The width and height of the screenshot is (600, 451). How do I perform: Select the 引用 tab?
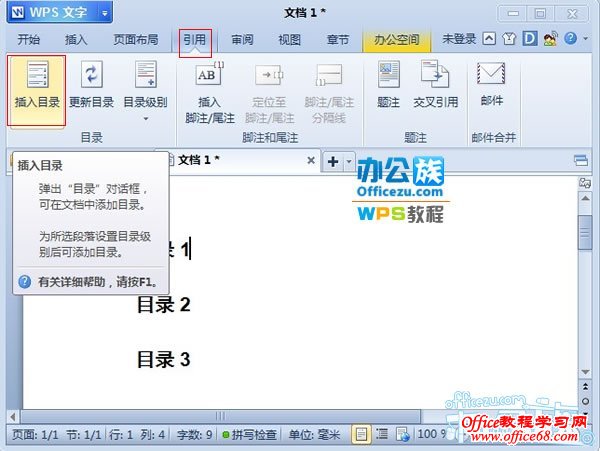click(x=195, y=39)
